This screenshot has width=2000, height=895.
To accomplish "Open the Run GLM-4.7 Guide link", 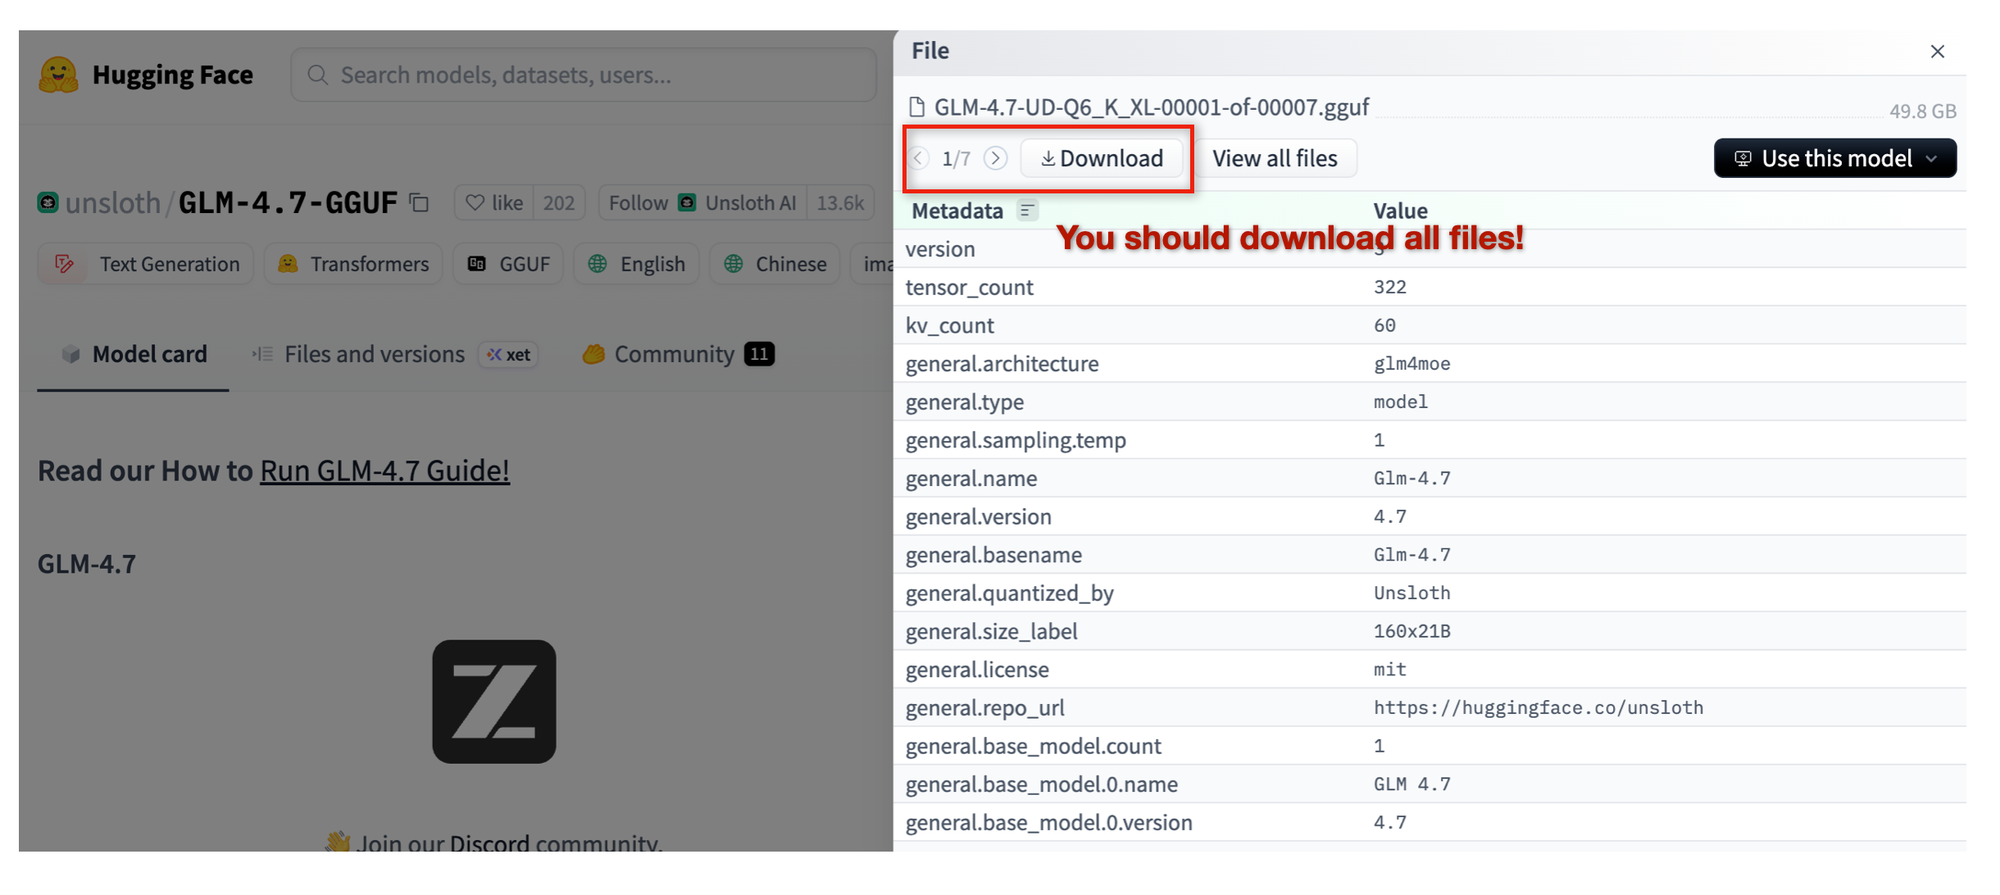I will (384, 470).
